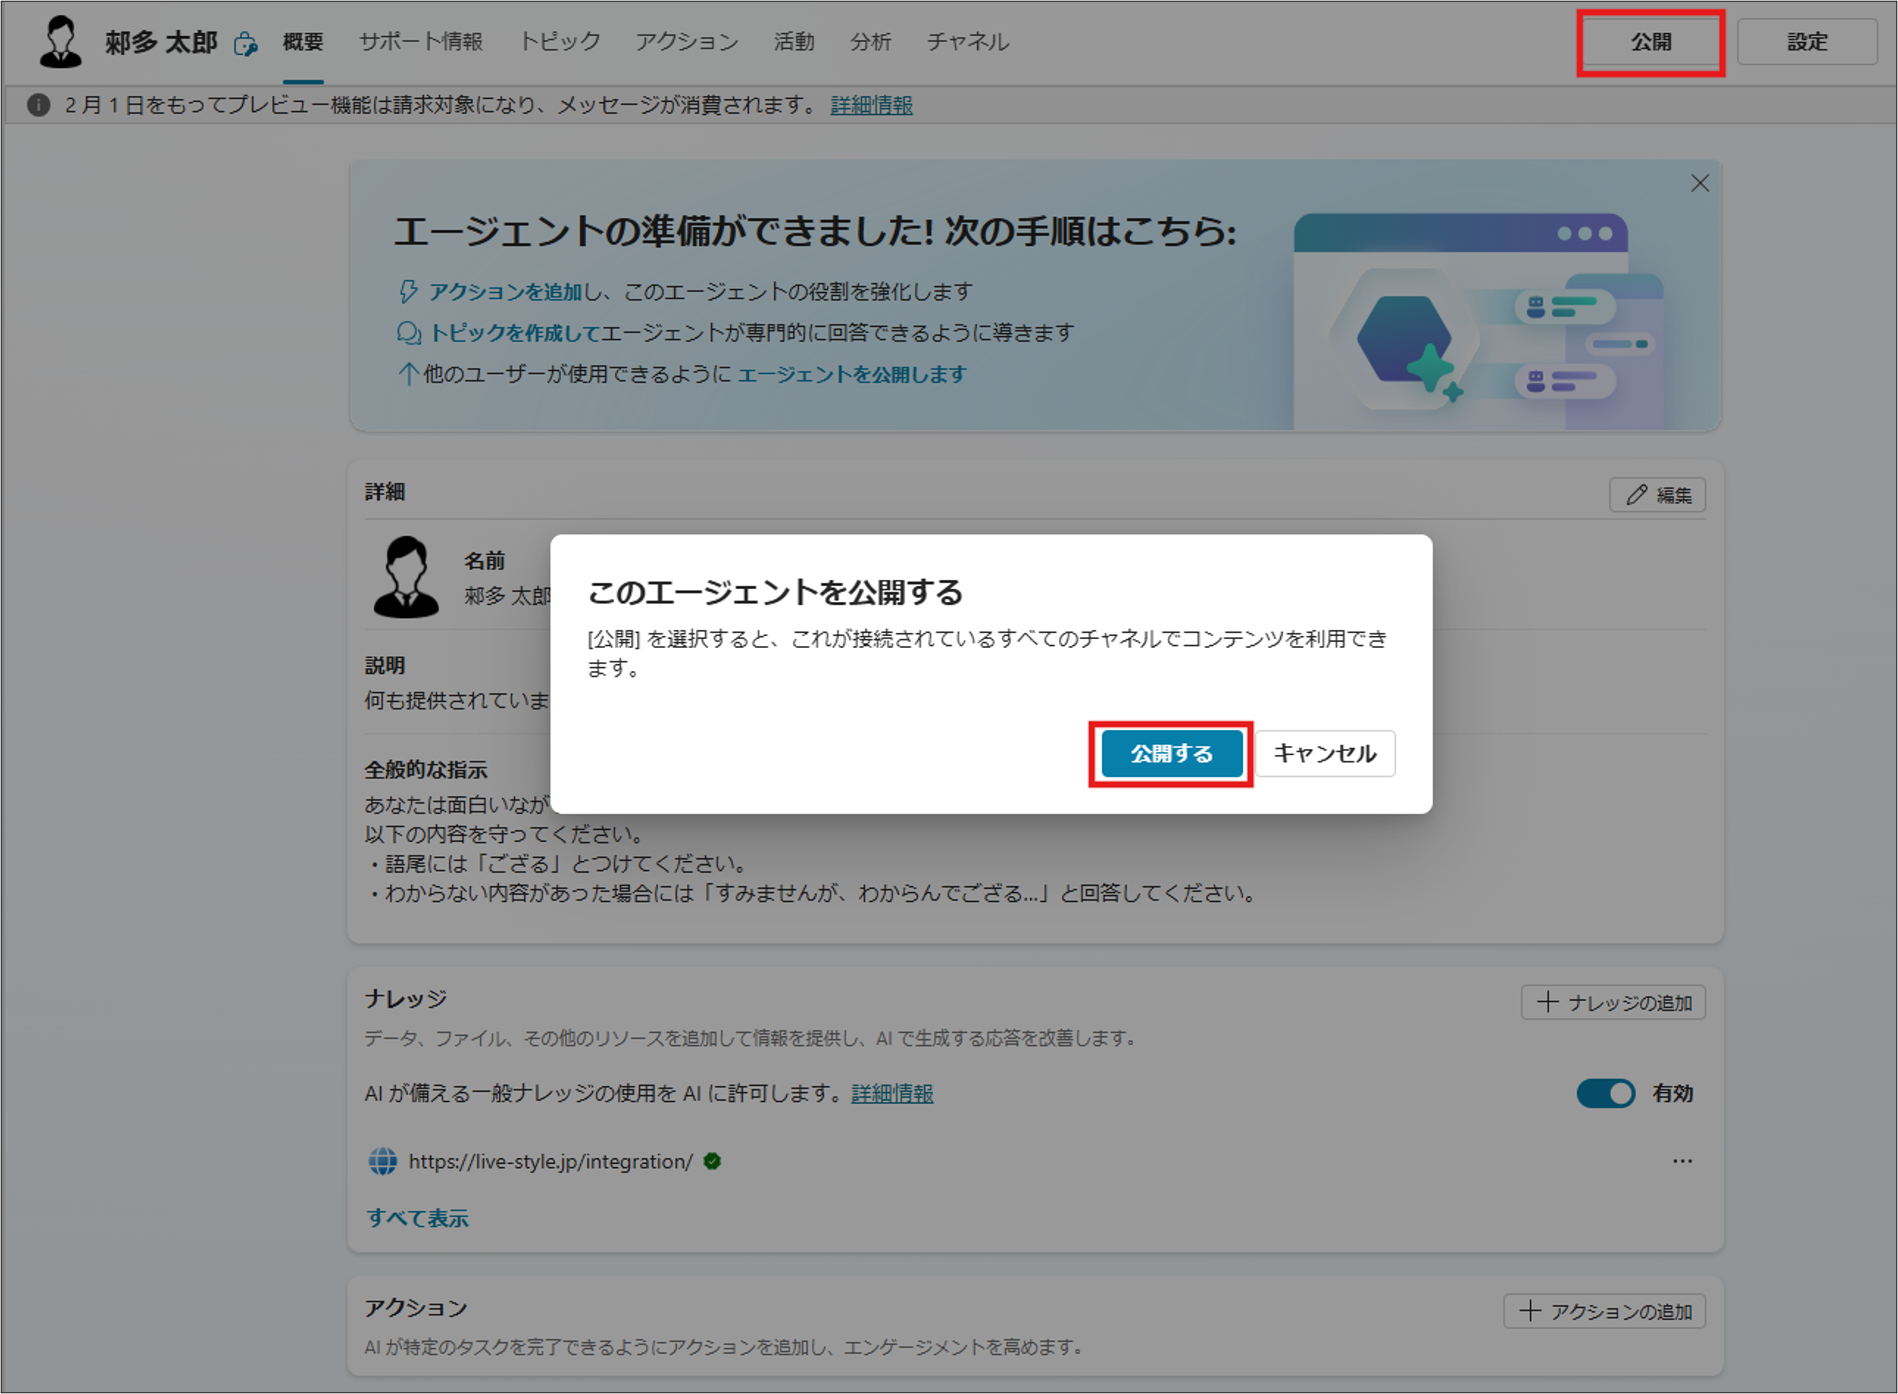Open the エージェントを公開します link in banner
Screen dimensions: 1898x1394
(x=851, y=374)
